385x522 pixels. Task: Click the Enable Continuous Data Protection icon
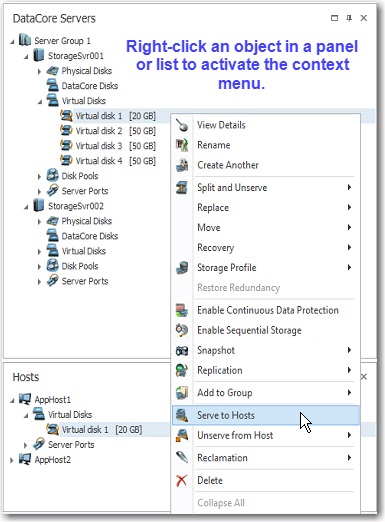click(182, 310)
